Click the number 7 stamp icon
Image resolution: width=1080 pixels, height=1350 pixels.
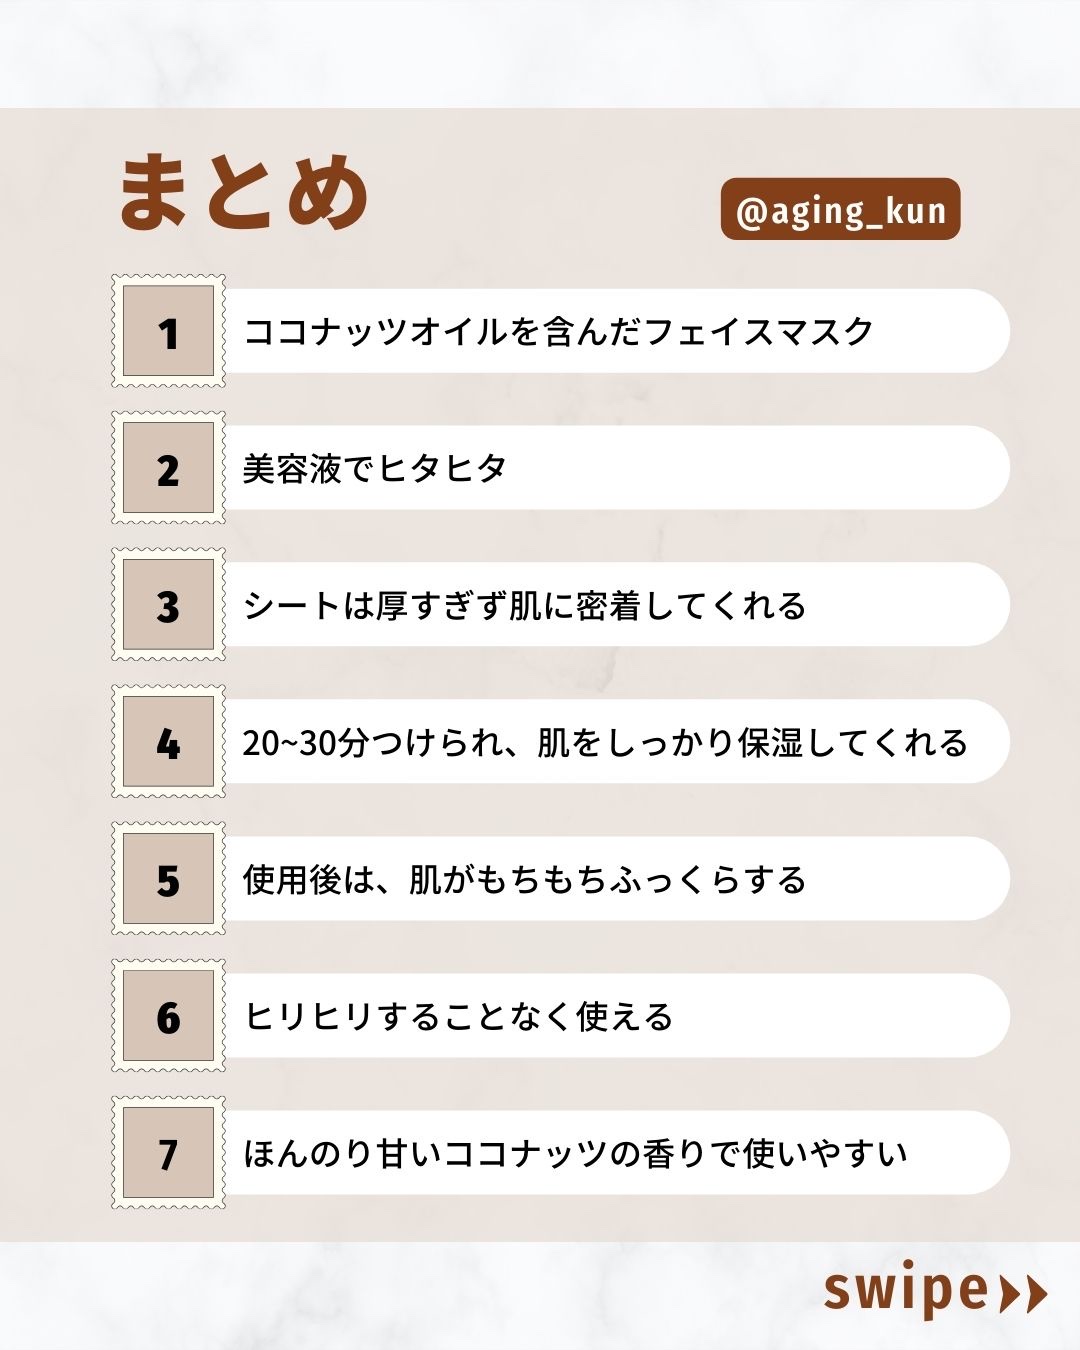click(x=168, y=1153)
